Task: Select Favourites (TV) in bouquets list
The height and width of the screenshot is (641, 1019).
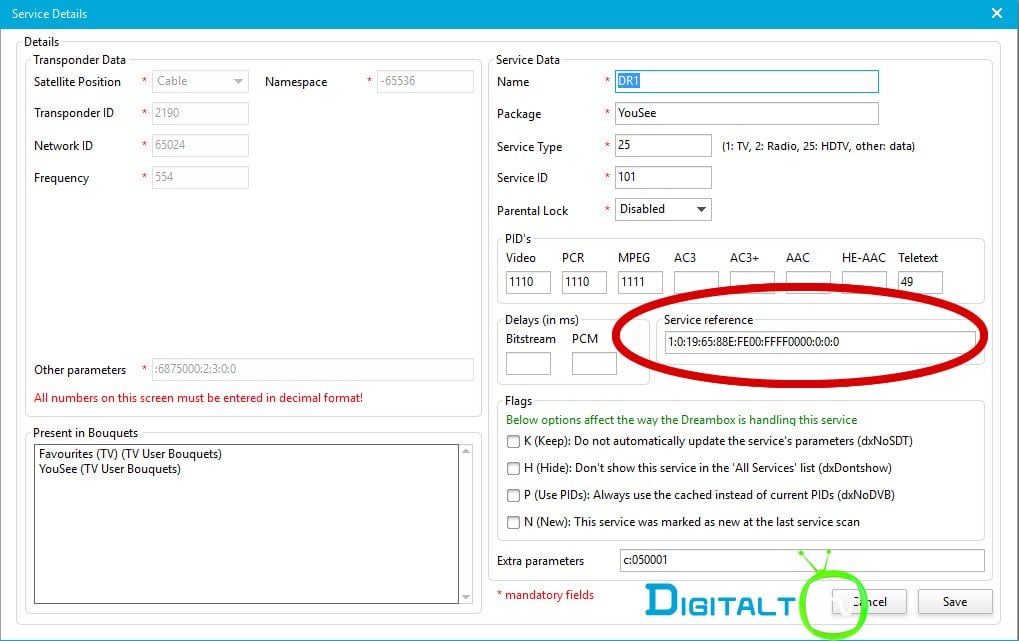Action: (x=130, y=454)
